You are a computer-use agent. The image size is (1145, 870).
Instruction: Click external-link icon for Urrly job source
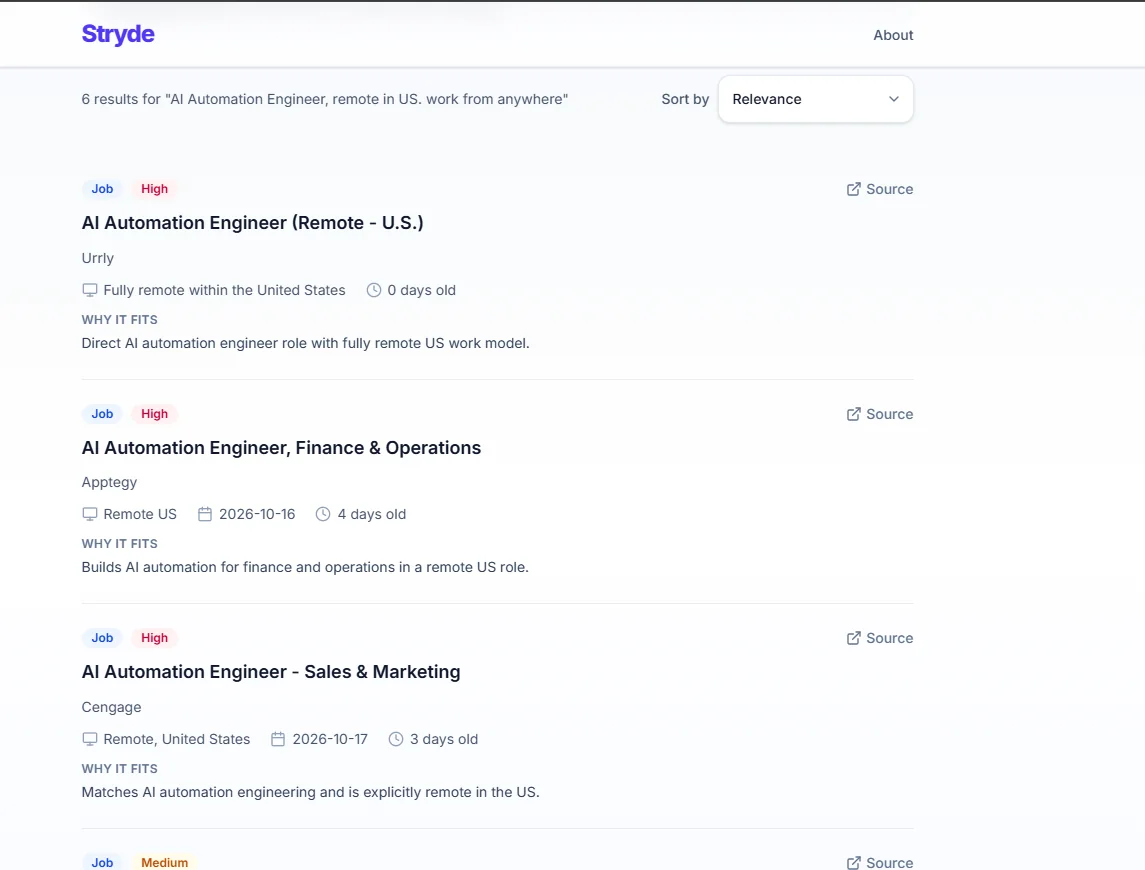pos(854,189)
